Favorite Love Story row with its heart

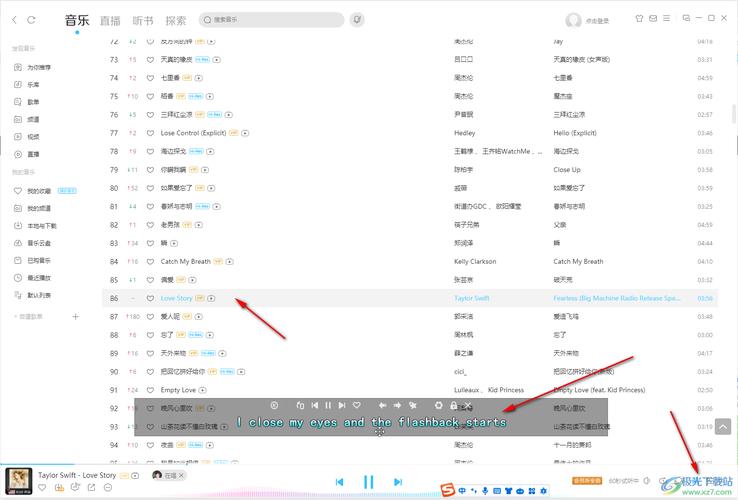(x=150, y=298)
